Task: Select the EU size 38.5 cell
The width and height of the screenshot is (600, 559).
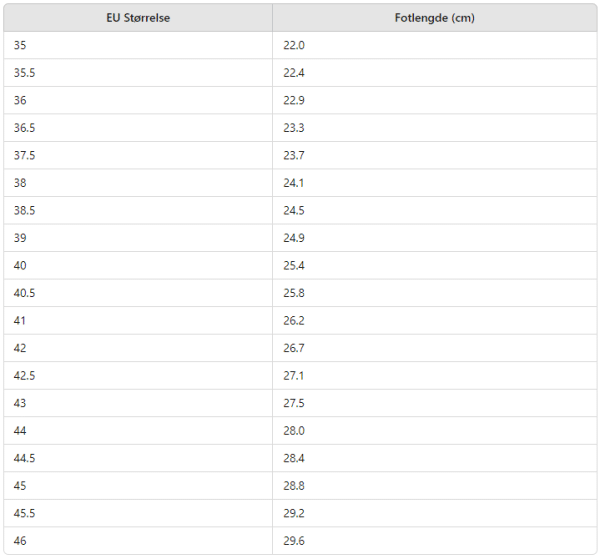Action: (25, 211)
